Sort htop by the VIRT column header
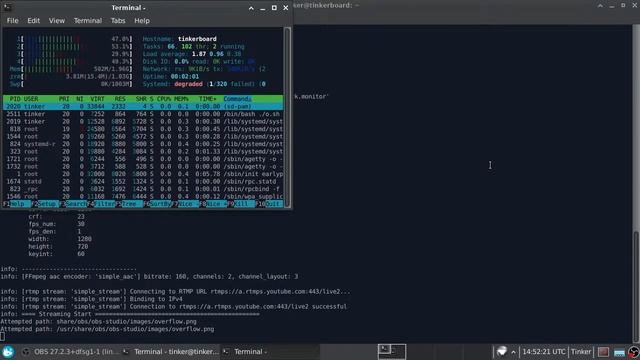 [97, 99]
